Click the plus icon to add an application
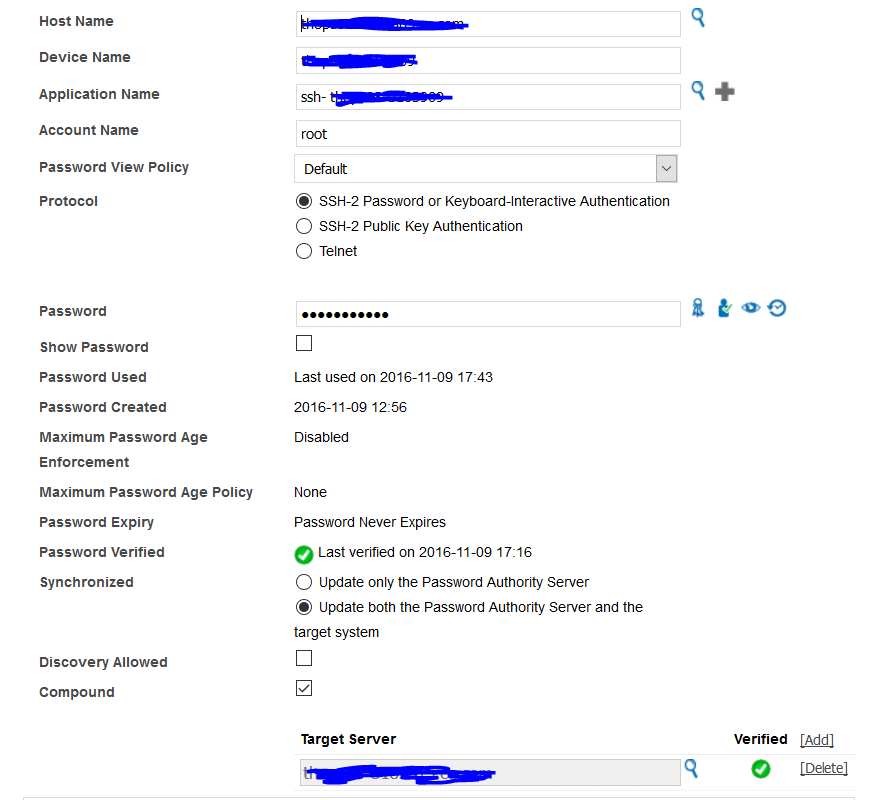 (724, 91)
